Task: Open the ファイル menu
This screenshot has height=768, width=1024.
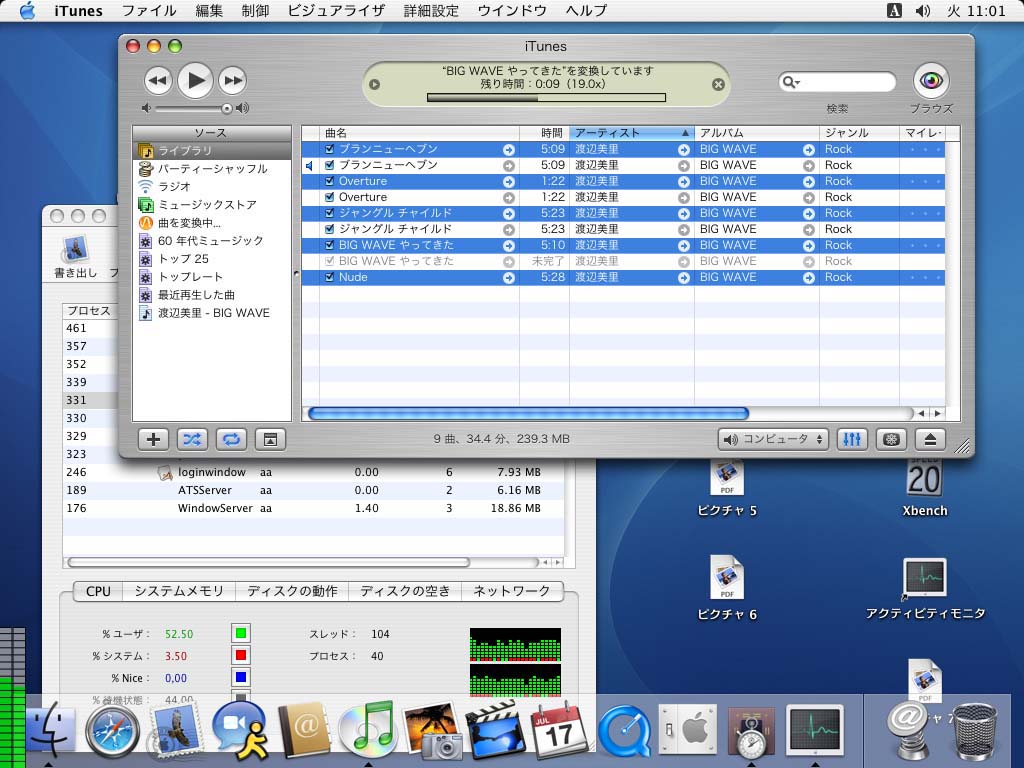Action: [149, 10]
